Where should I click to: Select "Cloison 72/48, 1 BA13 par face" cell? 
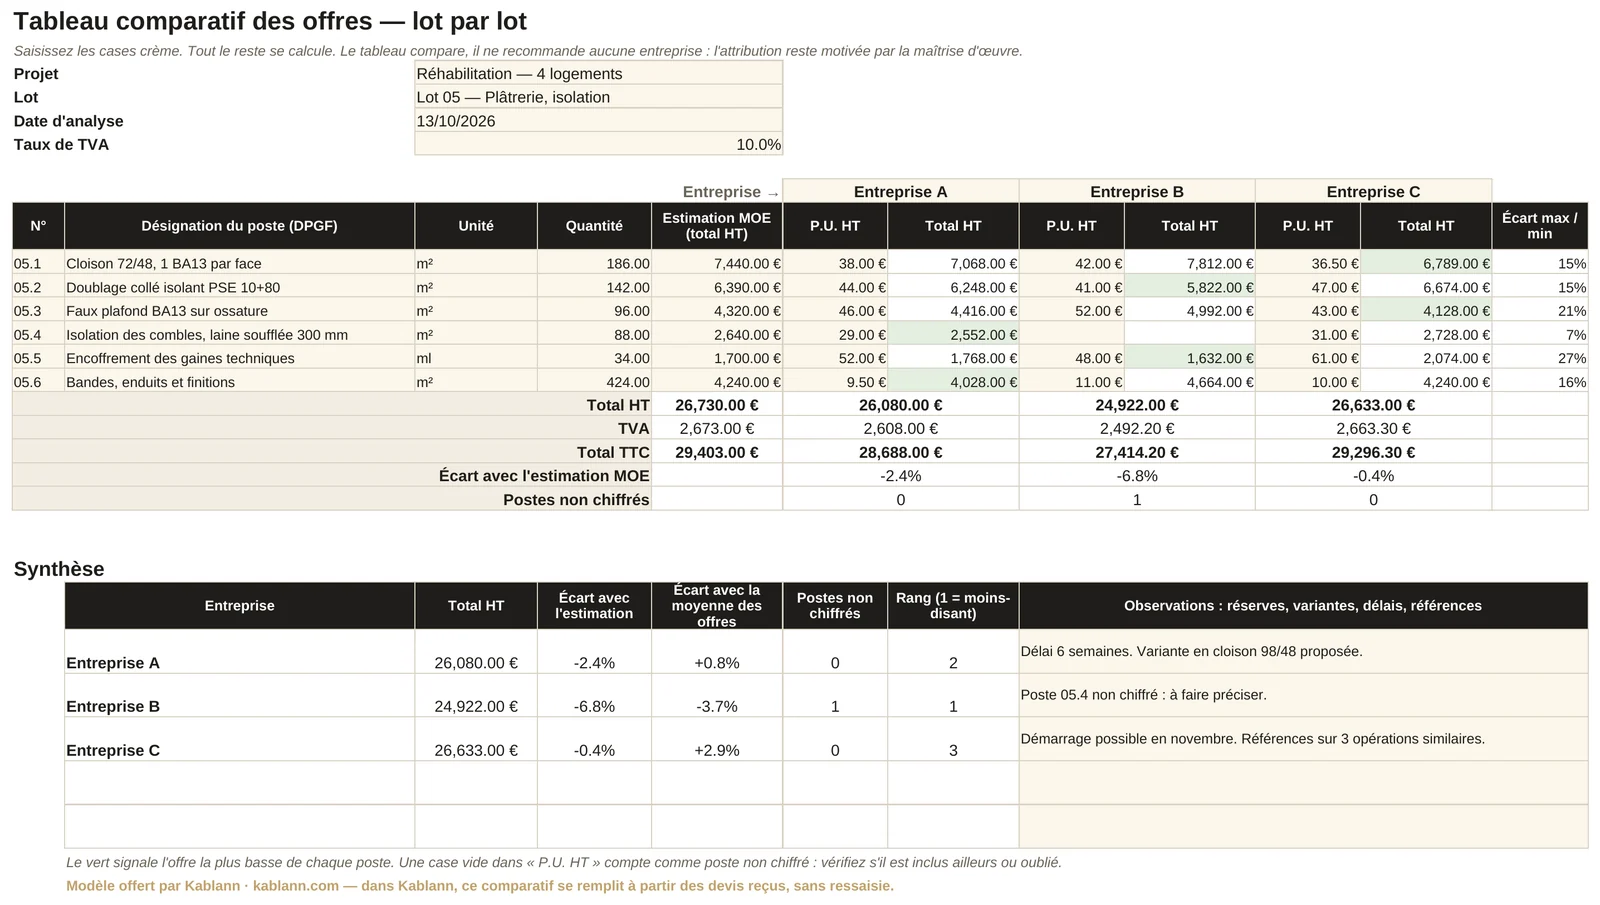239,263
